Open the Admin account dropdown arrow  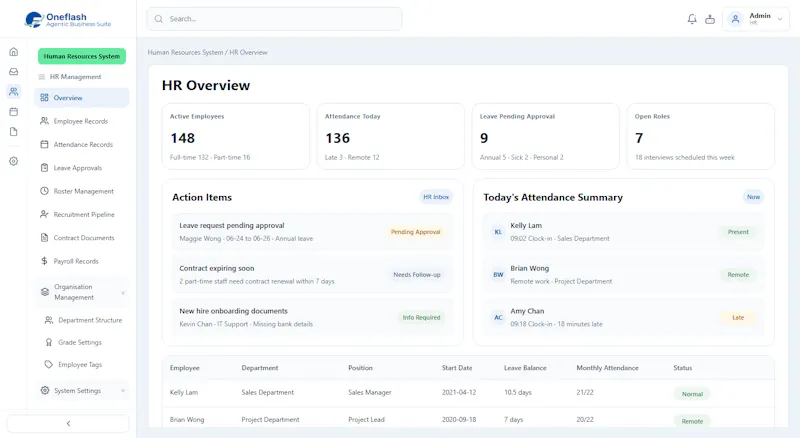coord(780,19)
